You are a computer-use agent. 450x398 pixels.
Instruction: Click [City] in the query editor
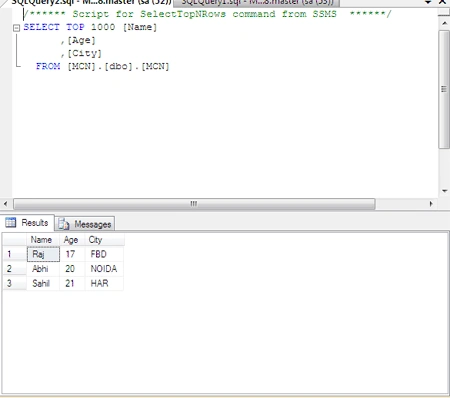(x=84, y=53)
